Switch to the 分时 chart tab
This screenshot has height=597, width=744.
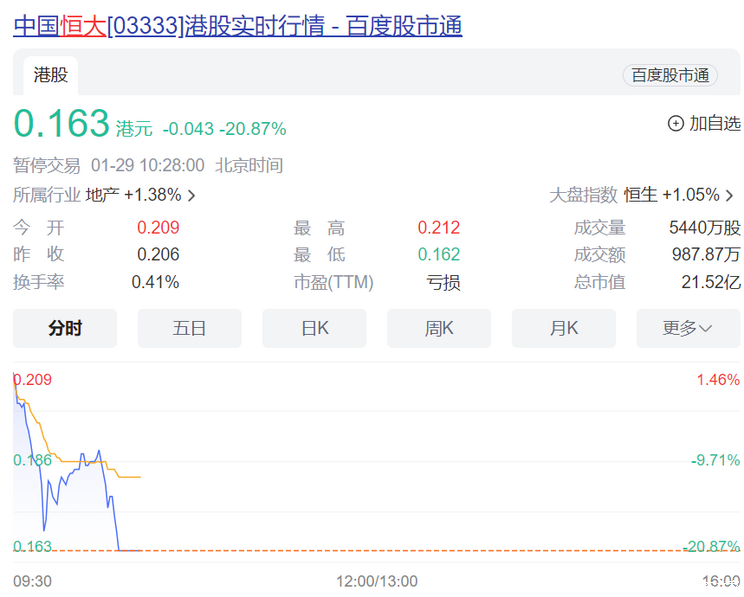(x=65, y=328)
